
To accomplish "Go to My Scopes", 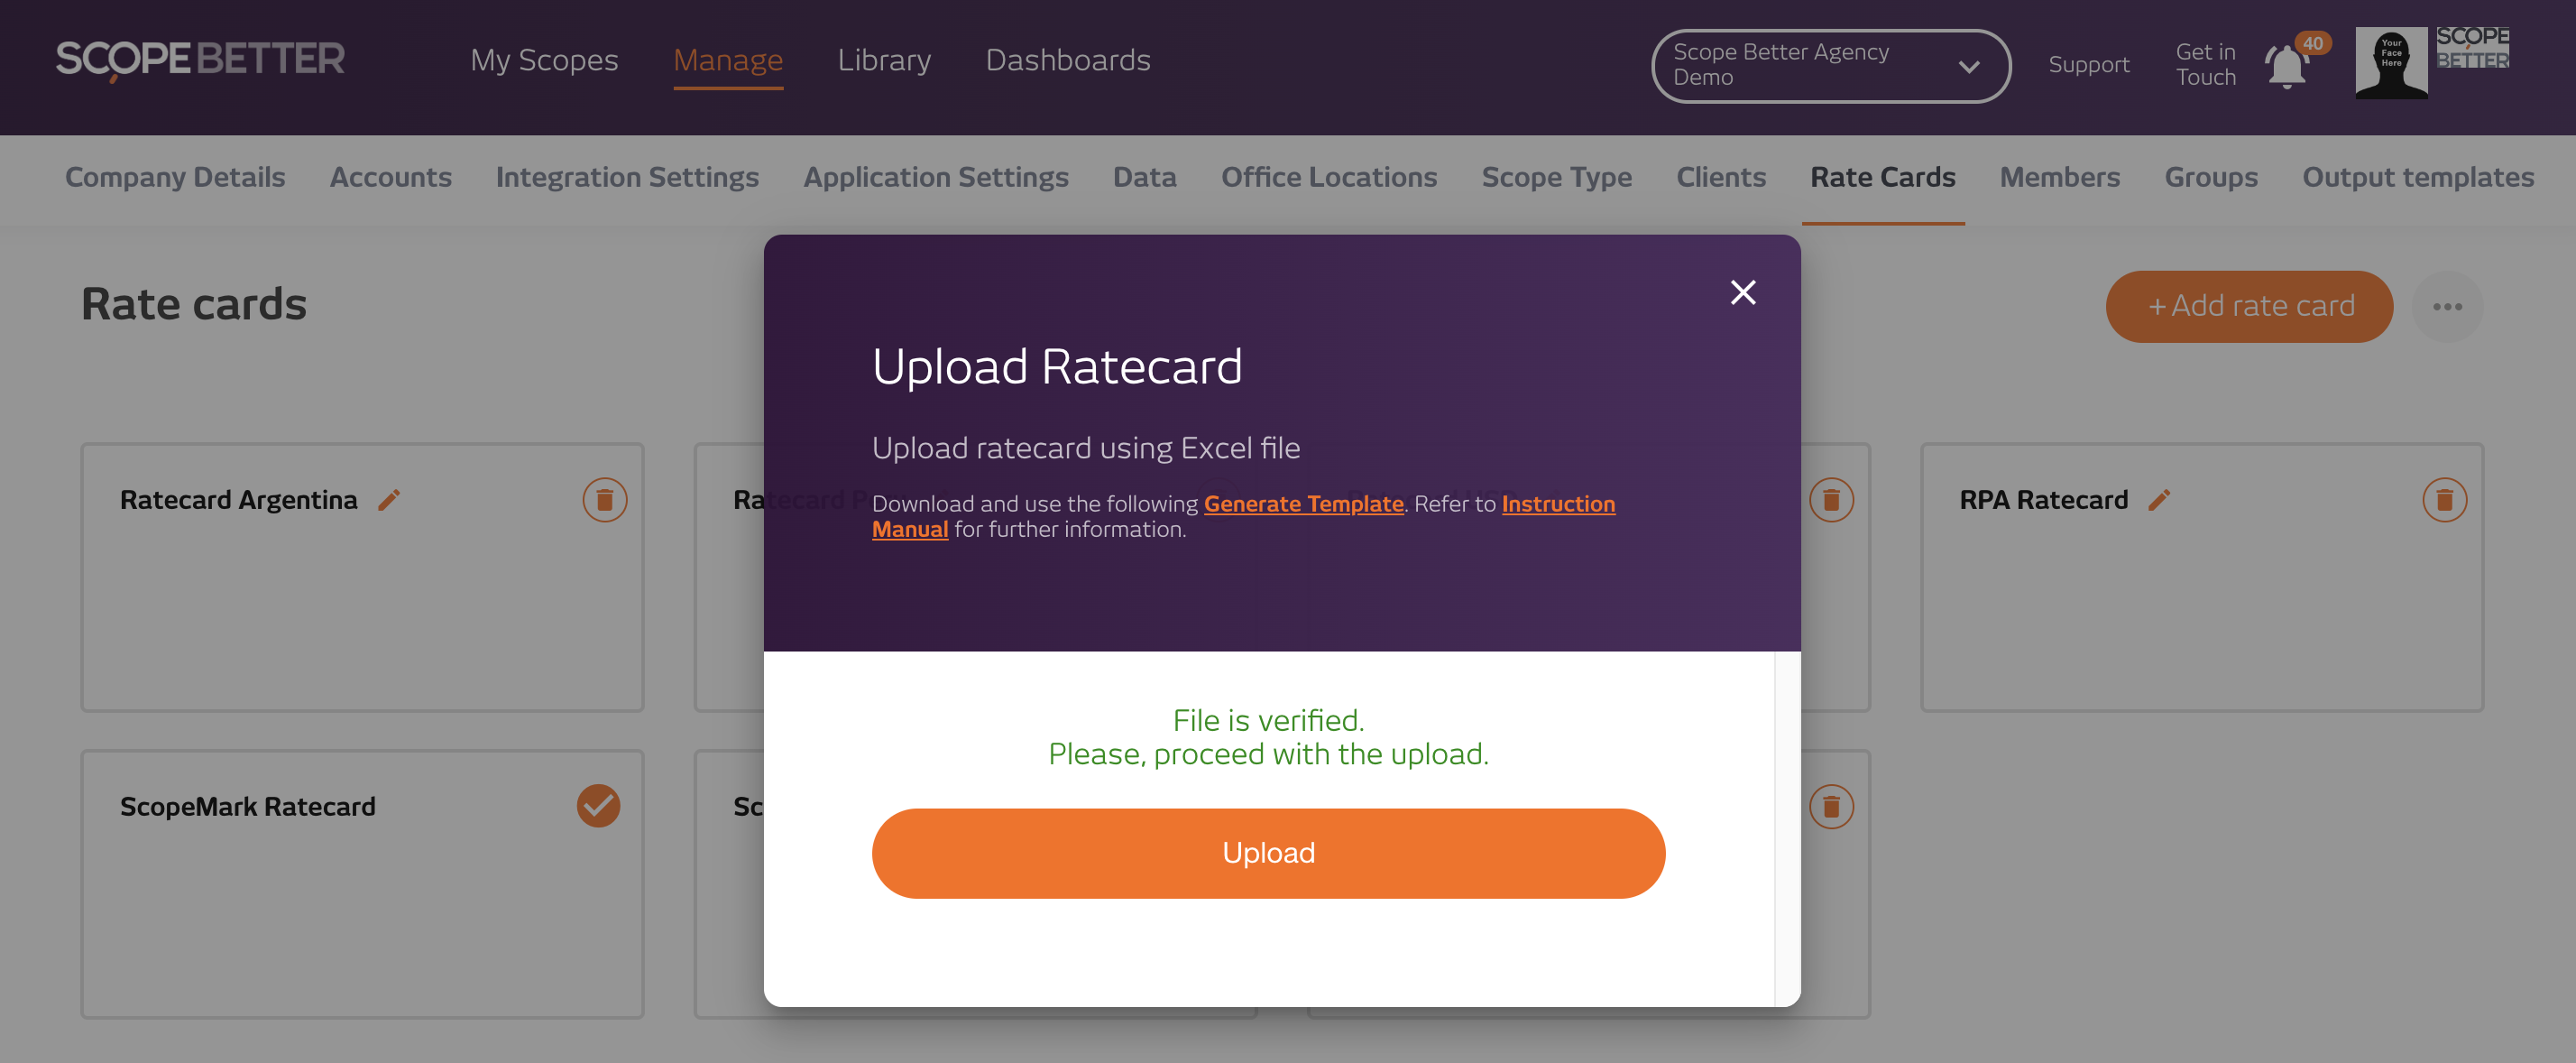I will click(x=544, y=60).
